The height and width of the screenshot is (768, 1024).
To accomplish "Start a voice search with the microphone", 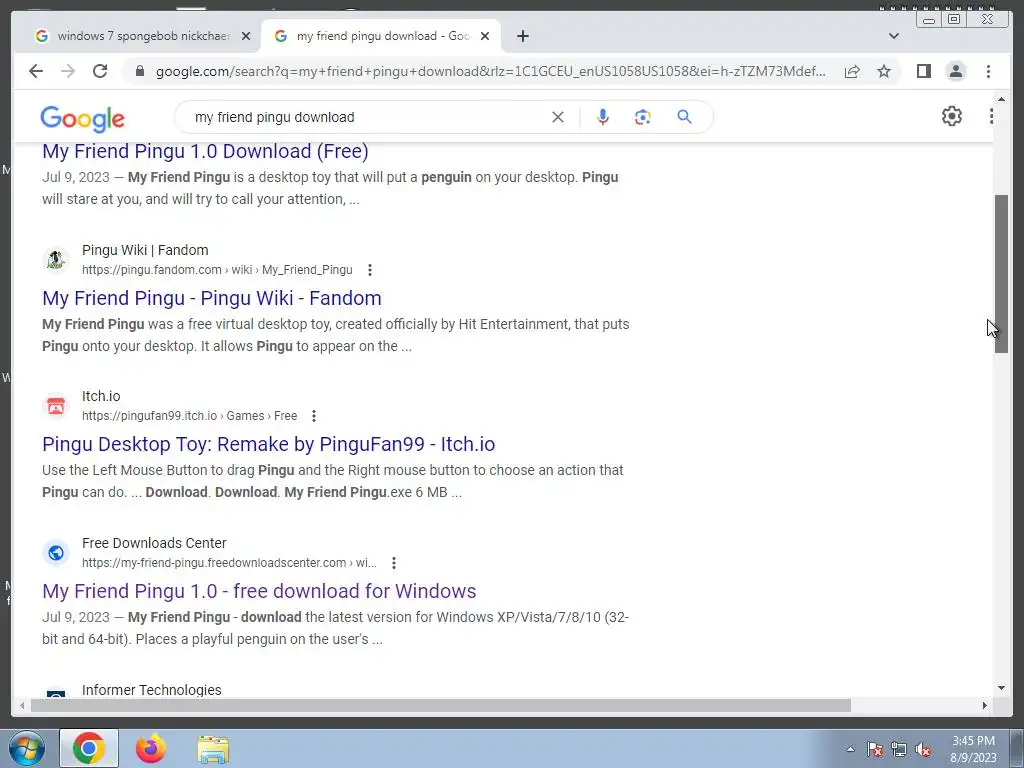I will tap(603, 117).
